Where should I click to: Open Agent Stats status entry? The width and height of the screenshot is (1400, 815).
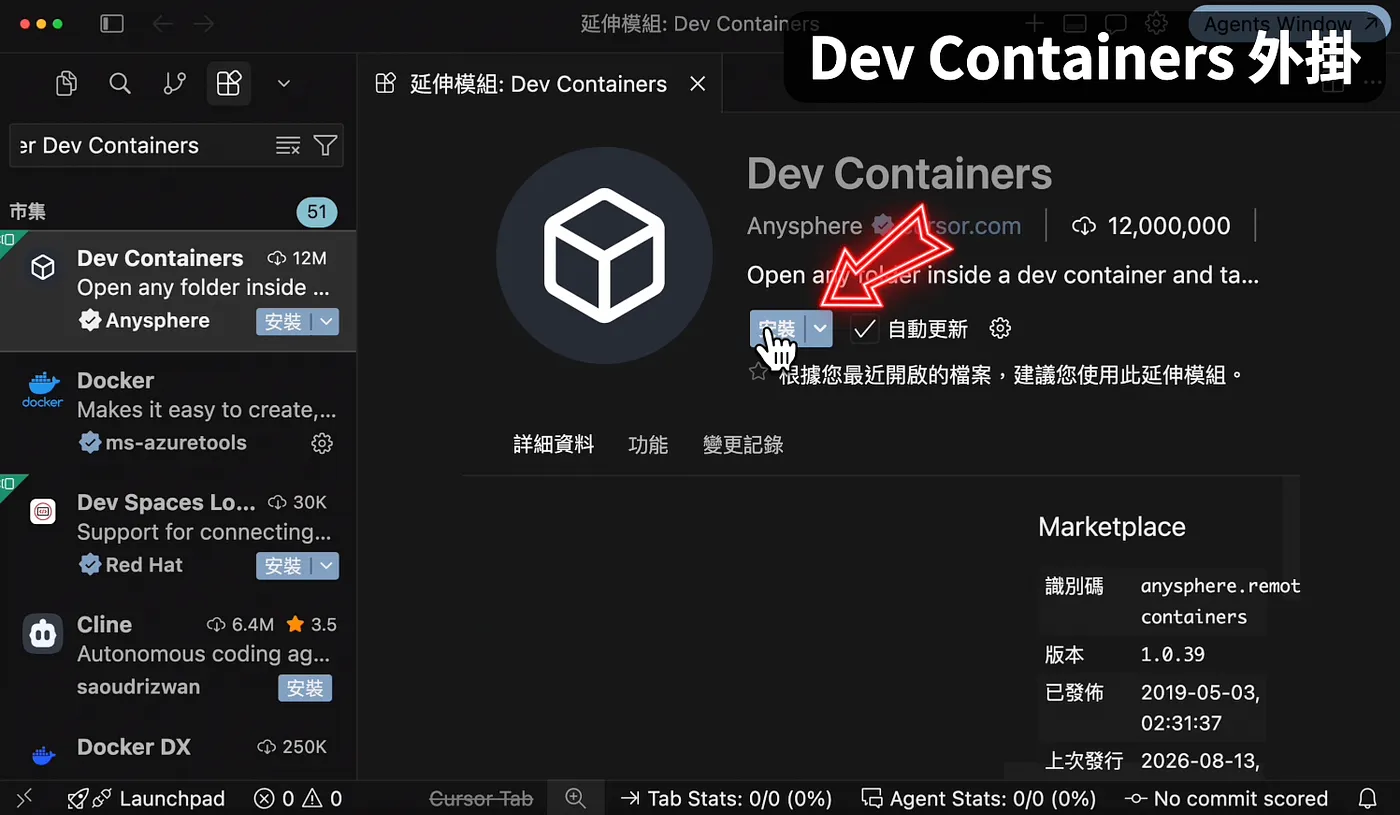(x=979, y=799)
